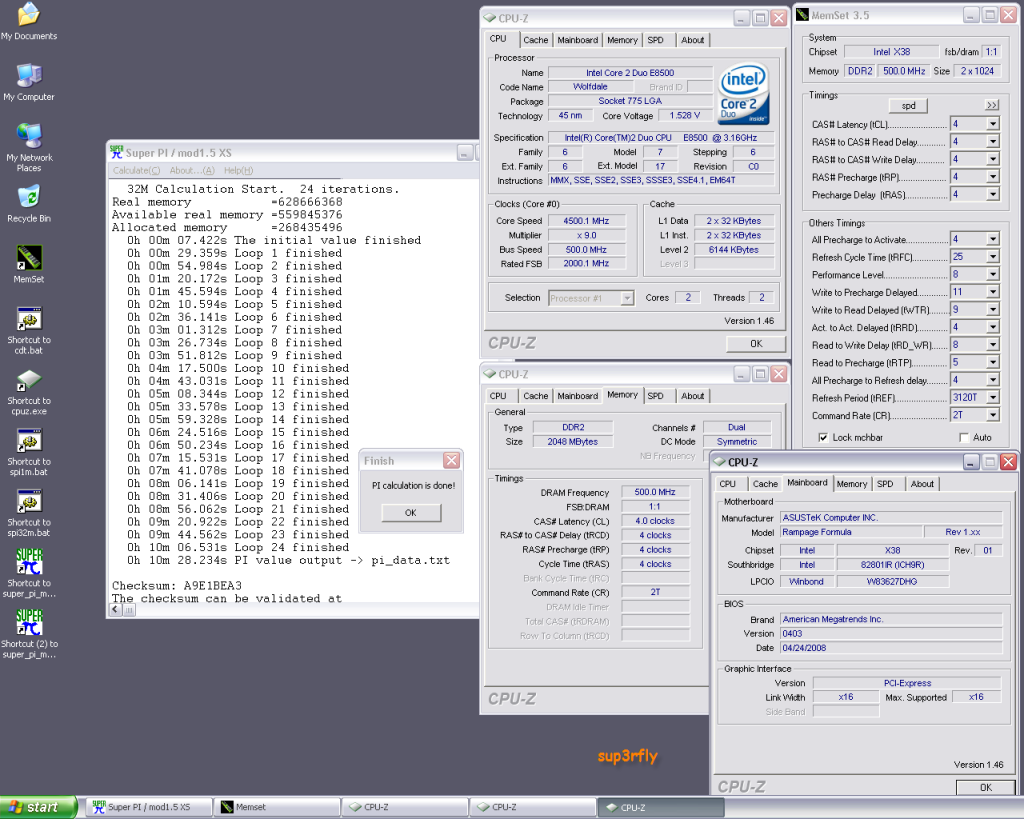Open Help menu in Super PI
Viewport: 1024px width, 819px height.
click(238, 170)
